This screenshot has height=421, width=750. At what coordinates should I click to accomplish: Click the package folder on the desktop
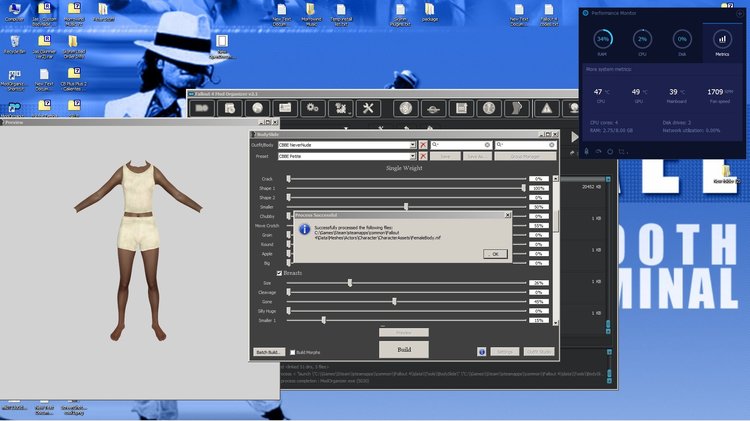click(x=430, y=12)
